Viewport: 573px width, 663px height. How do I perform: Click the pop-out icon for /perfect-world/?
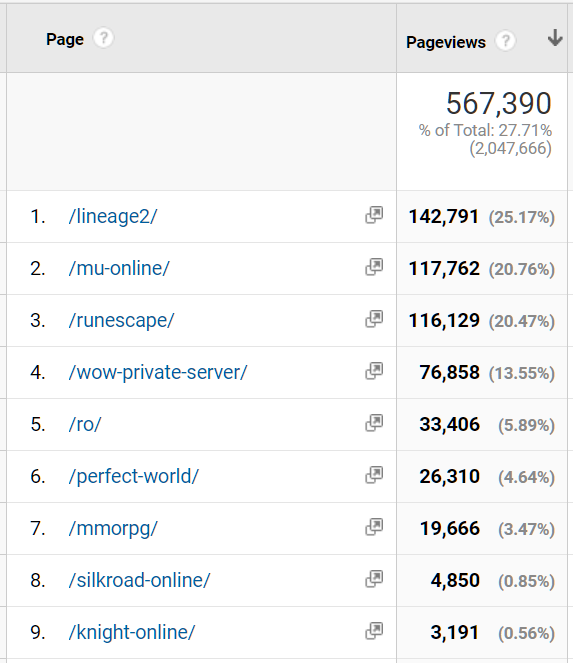pyautogui.click(x=374, y=475)
